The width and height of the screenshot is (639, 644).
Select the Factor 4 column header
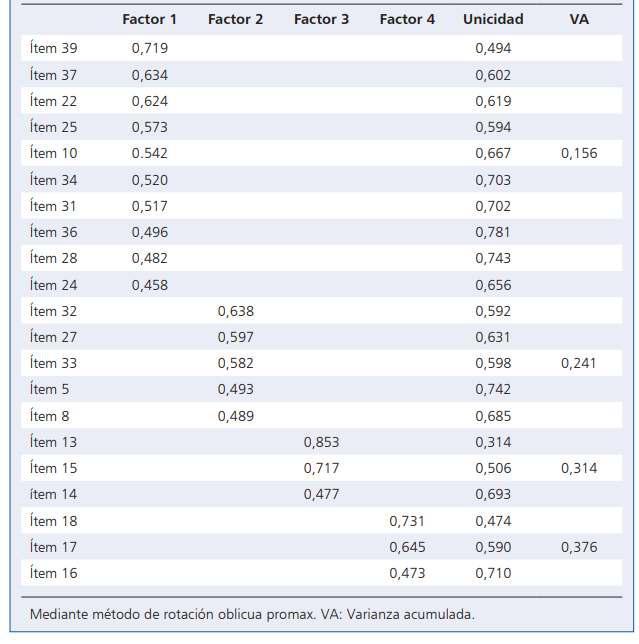point(407,19)
